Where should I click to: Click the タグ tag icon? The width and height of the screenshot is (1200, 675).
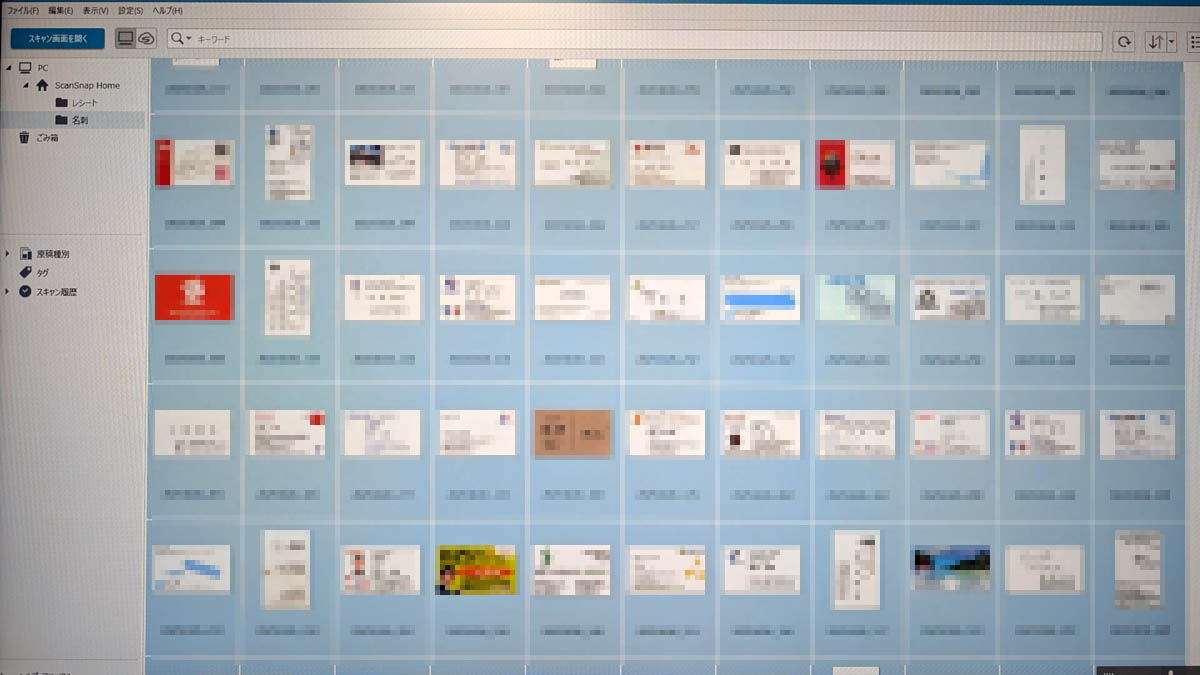(x=26, y=272)
